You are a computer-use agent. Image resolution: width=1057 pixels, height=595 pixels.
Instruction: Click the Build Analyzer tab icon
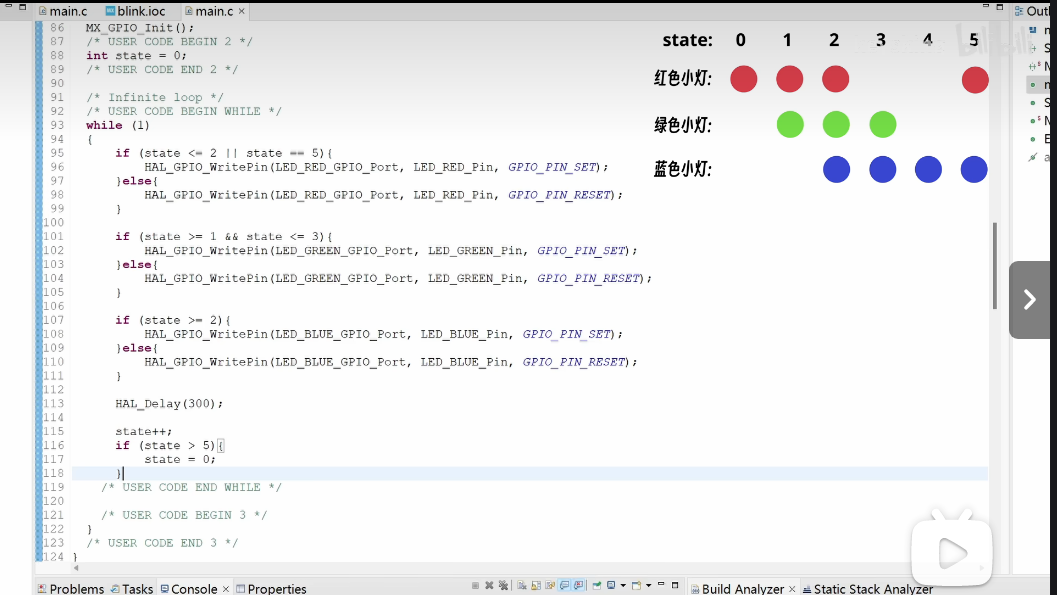click(x=695, y=589)
